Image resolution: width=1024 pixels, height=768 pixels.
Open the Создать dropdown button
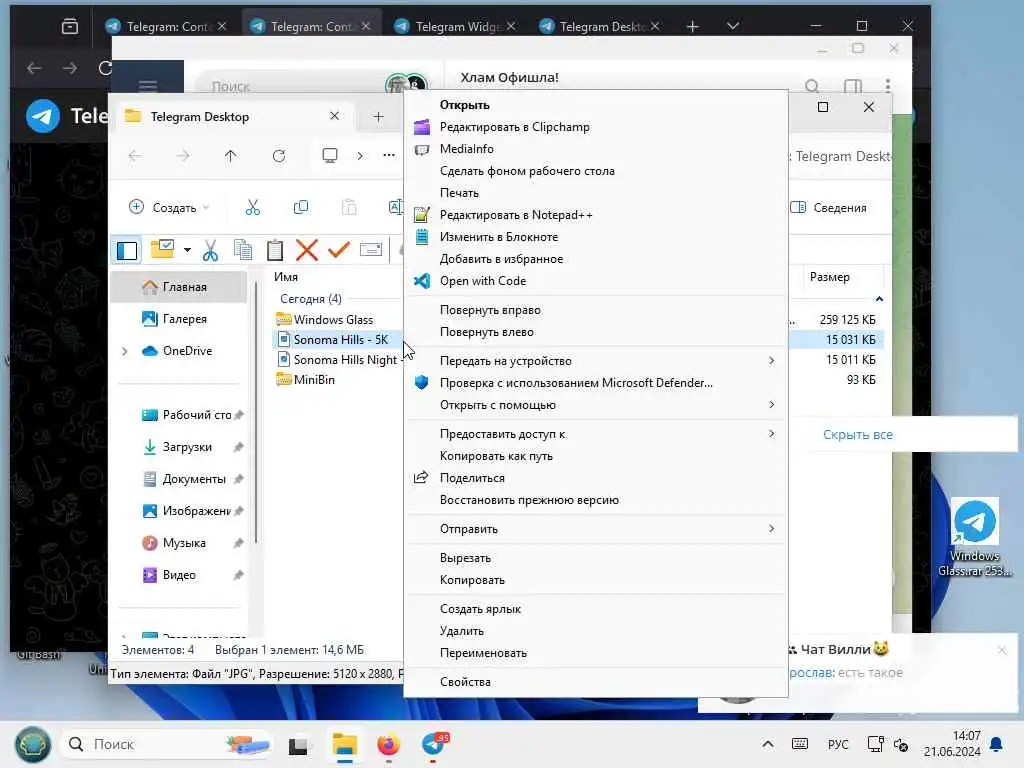168,208
